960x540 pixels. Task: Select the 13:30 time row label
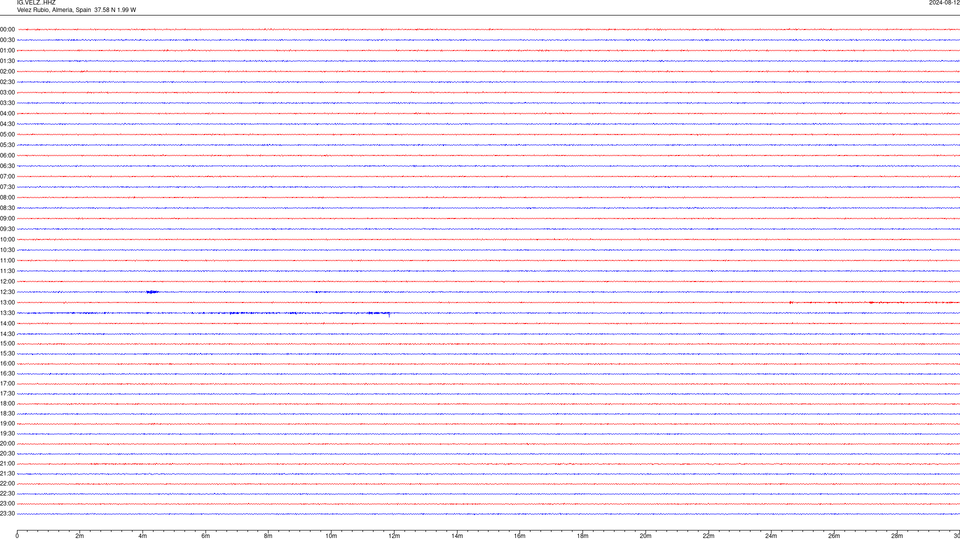pyautogui.click(x=7, y=313)
